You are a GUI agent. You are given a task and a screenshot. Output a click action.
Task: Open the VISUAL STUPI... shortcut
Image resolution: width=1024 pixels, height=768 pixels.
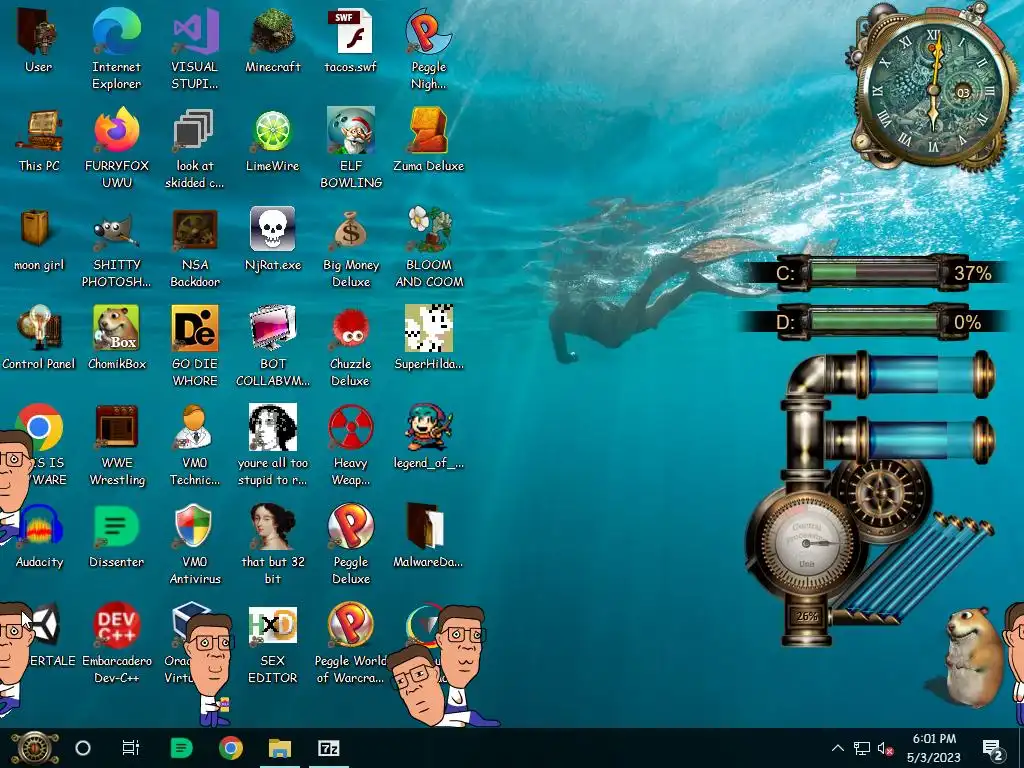[x=195, y=49]
